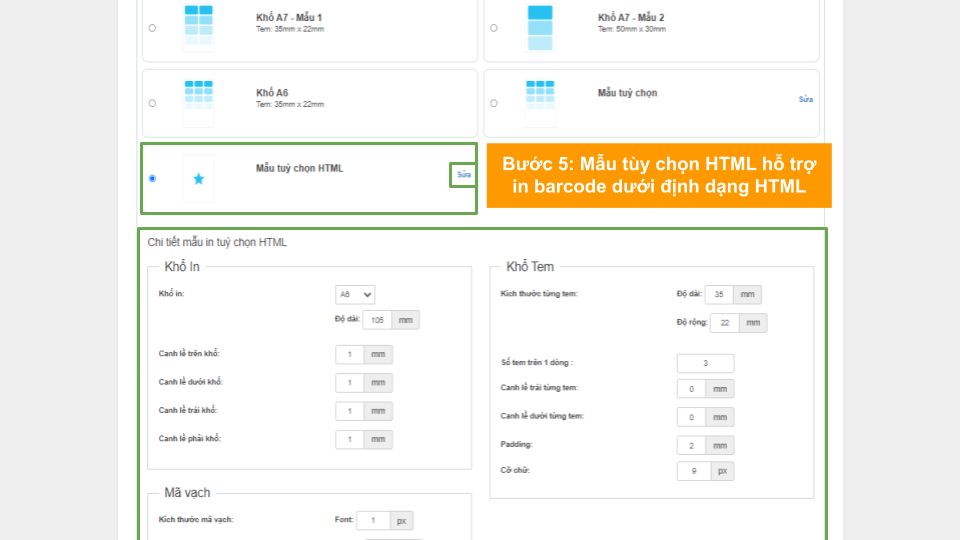
Task: Click the Khổ A6 grid template icon
Action: pos(198,102)
